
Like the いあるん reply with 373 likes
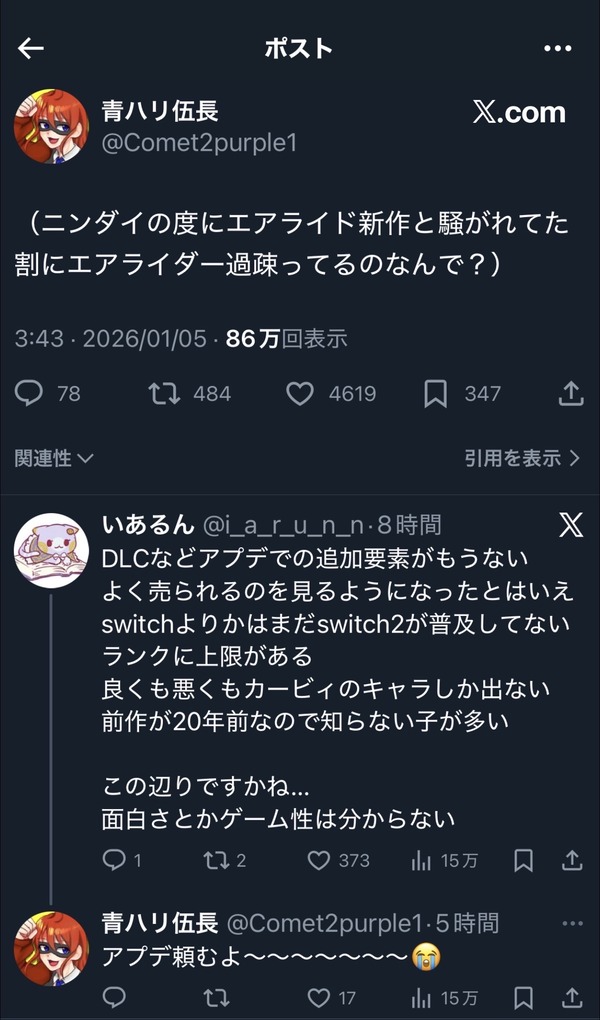319,860
